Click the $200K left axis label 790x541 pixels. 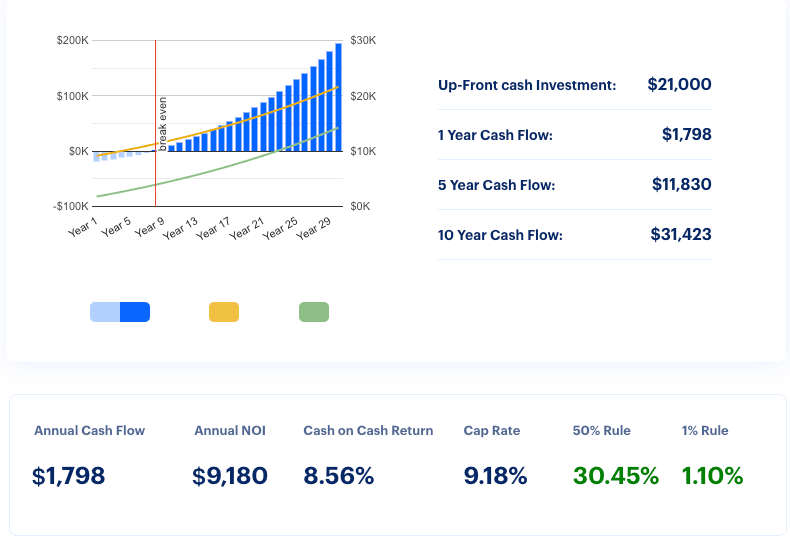[x=72, y=40]
